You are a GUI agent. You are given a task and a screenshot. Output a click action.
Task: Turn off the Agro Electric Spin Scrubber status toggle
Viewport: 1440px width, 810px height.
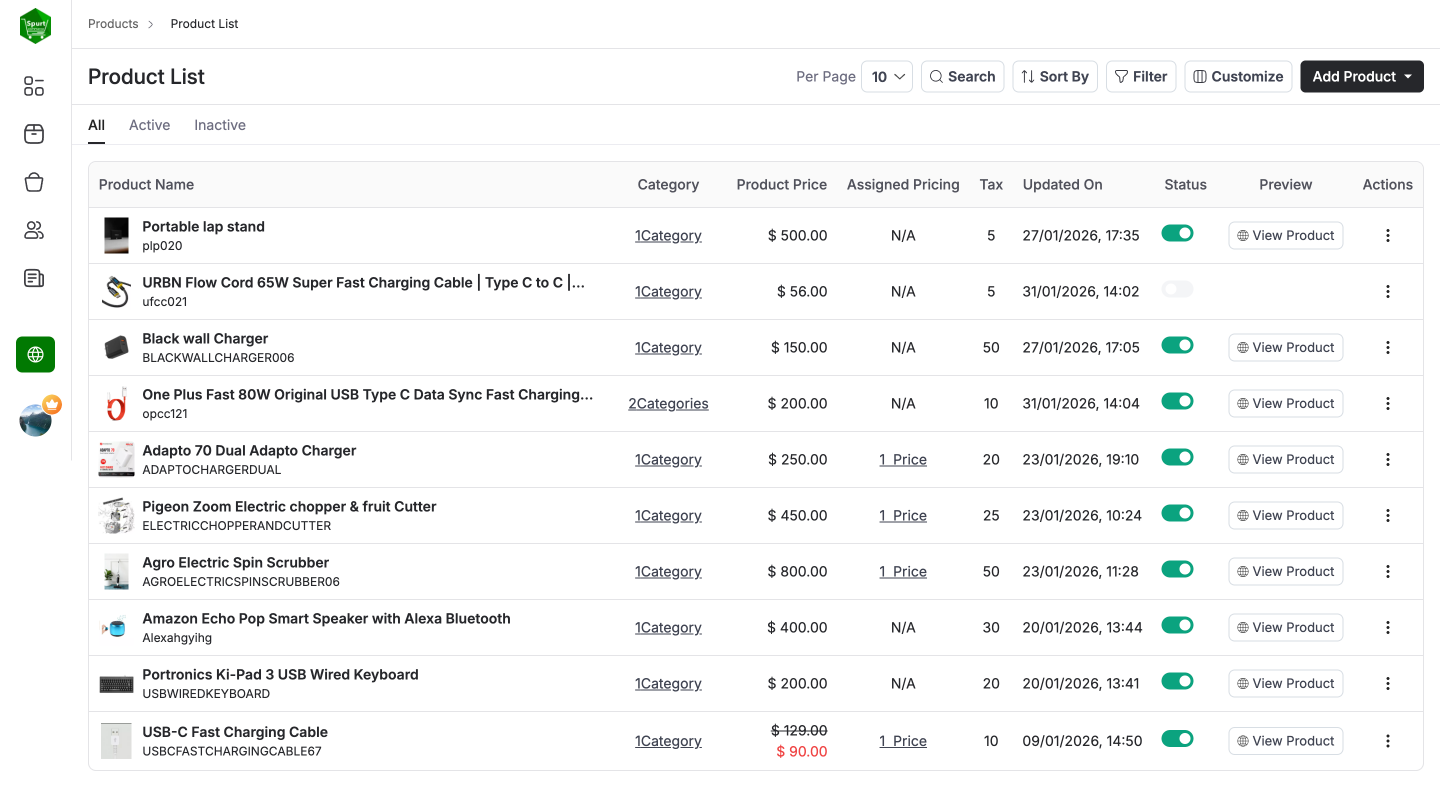[x=1177, y=568]
